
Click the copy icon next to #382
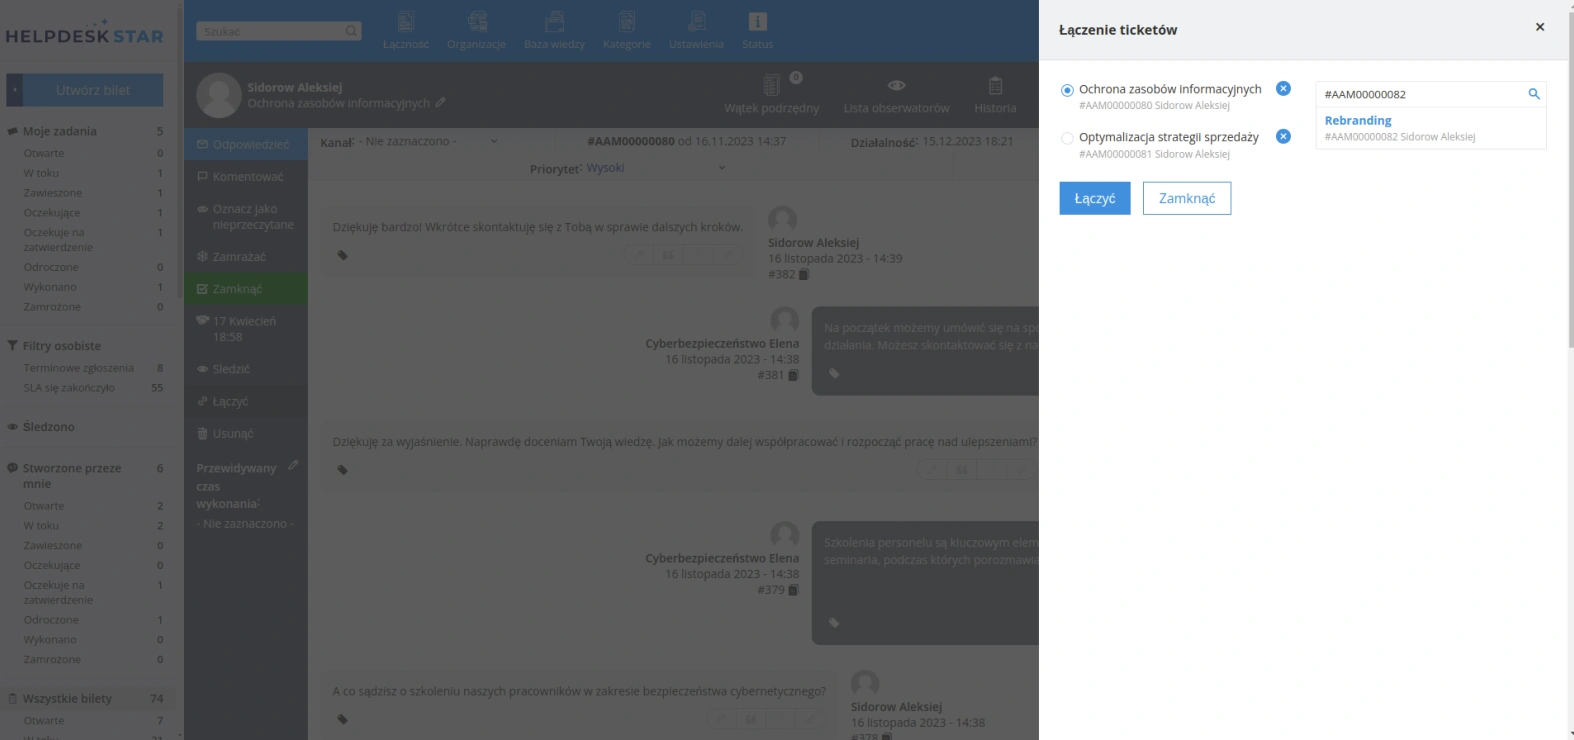tap(804, 274)
